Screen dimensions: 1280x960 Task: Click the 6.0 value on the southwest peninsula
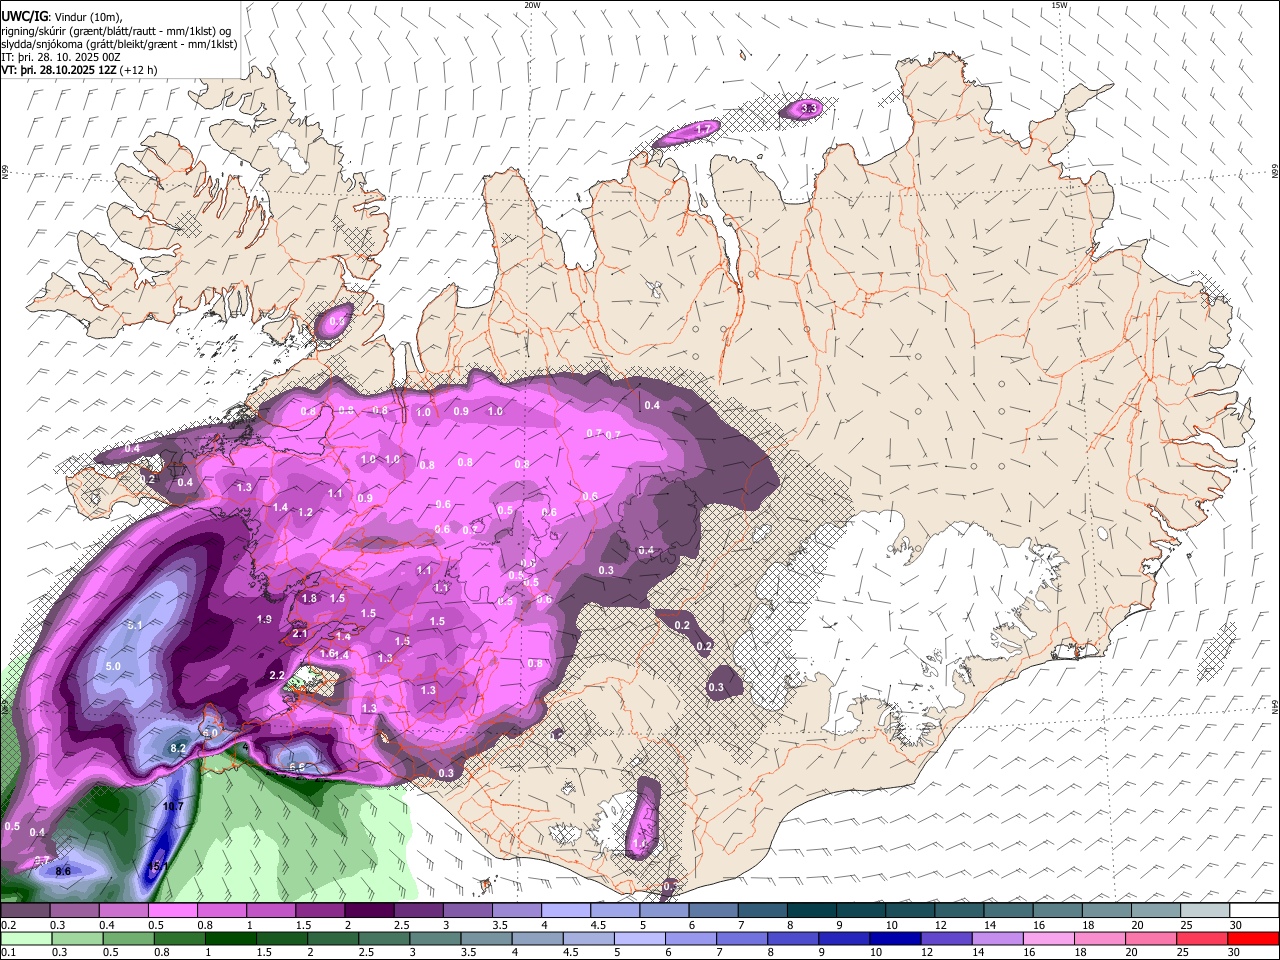(x=210, y=733)
